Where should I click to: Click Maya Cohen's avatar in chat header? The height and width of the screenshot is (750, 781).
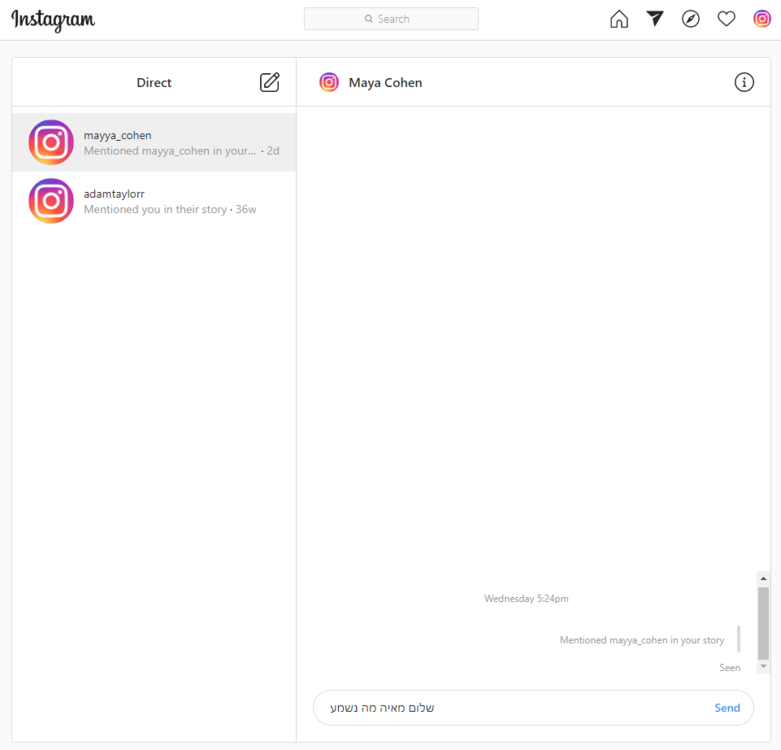(329, 83)
